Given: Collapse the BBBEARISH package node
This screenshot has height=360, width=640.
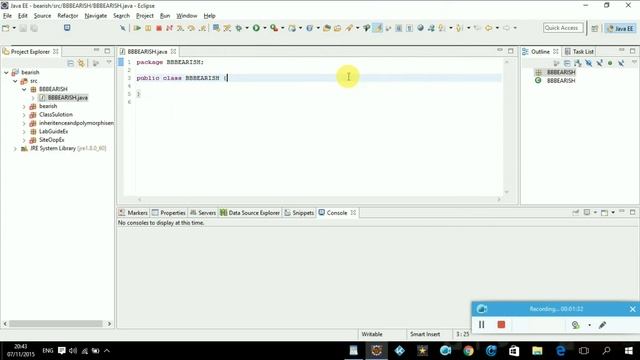Looking at the screenshot, I should pyautogui.click(x=24, y=89).
